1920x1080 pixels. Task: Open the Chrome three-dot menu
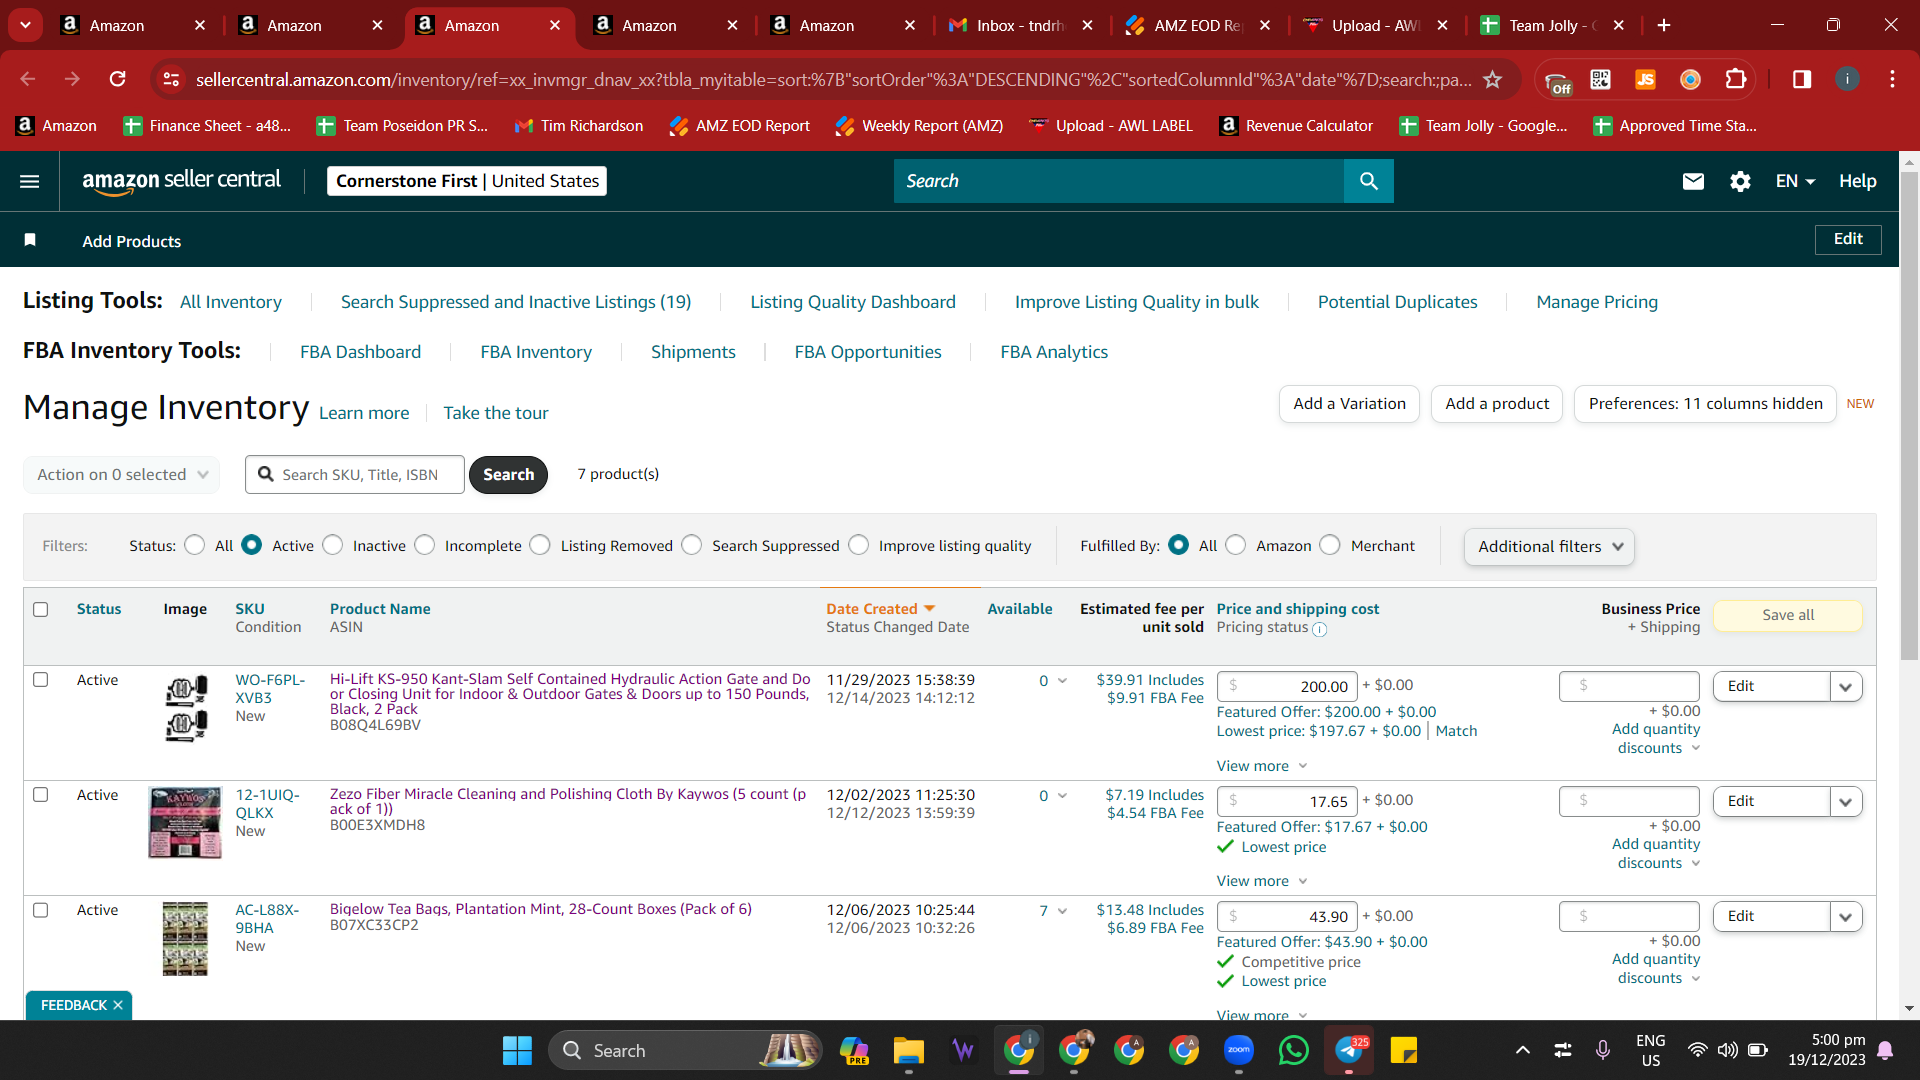coord(1892,79)
